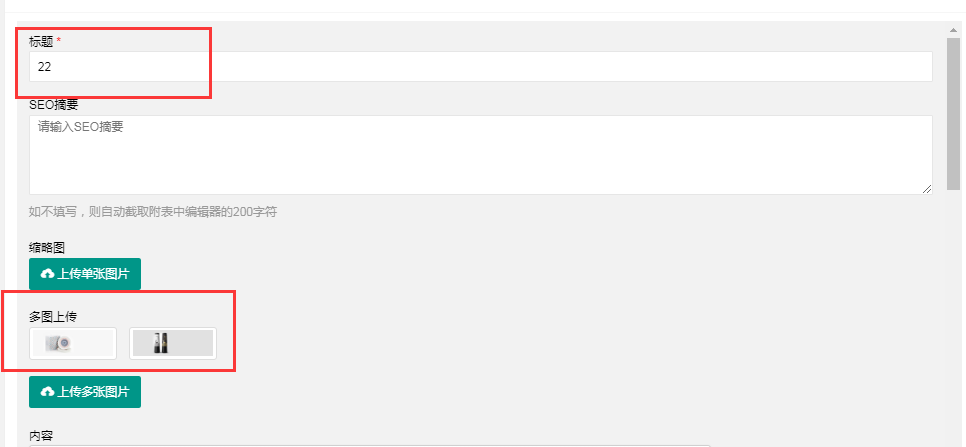This screenshot has height=447, width=966.
Task: Click the 多图上传 label
Action: pos(53,317)
